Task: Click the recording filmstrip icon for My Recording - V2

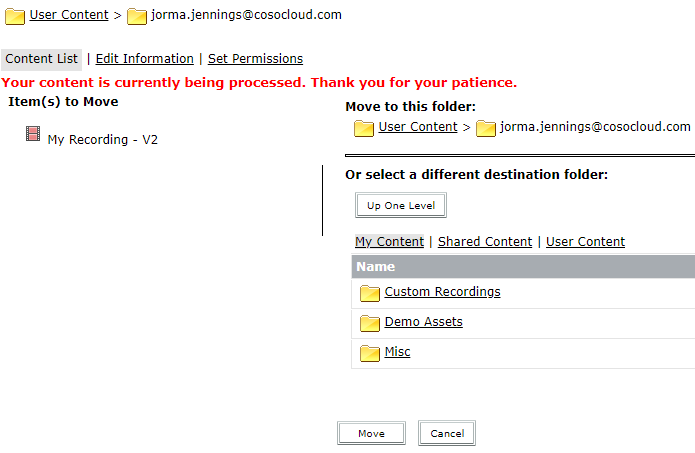Action: pos(33,133)
